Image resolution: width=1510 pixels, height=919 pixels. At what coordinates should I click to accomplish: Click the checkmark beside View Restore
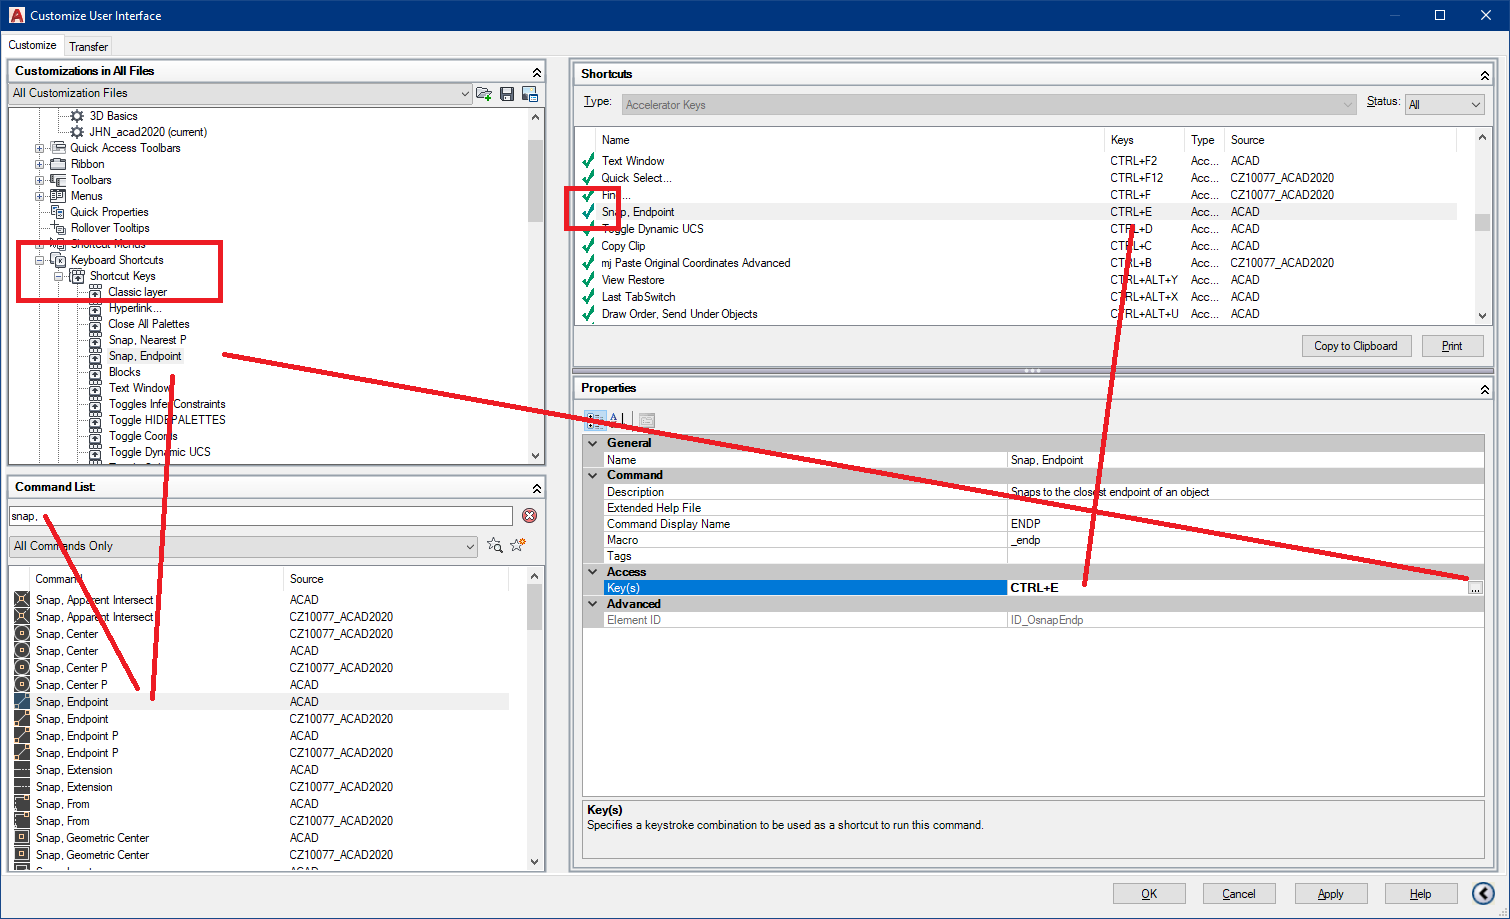pyautogui.click(x=588, y=279)
